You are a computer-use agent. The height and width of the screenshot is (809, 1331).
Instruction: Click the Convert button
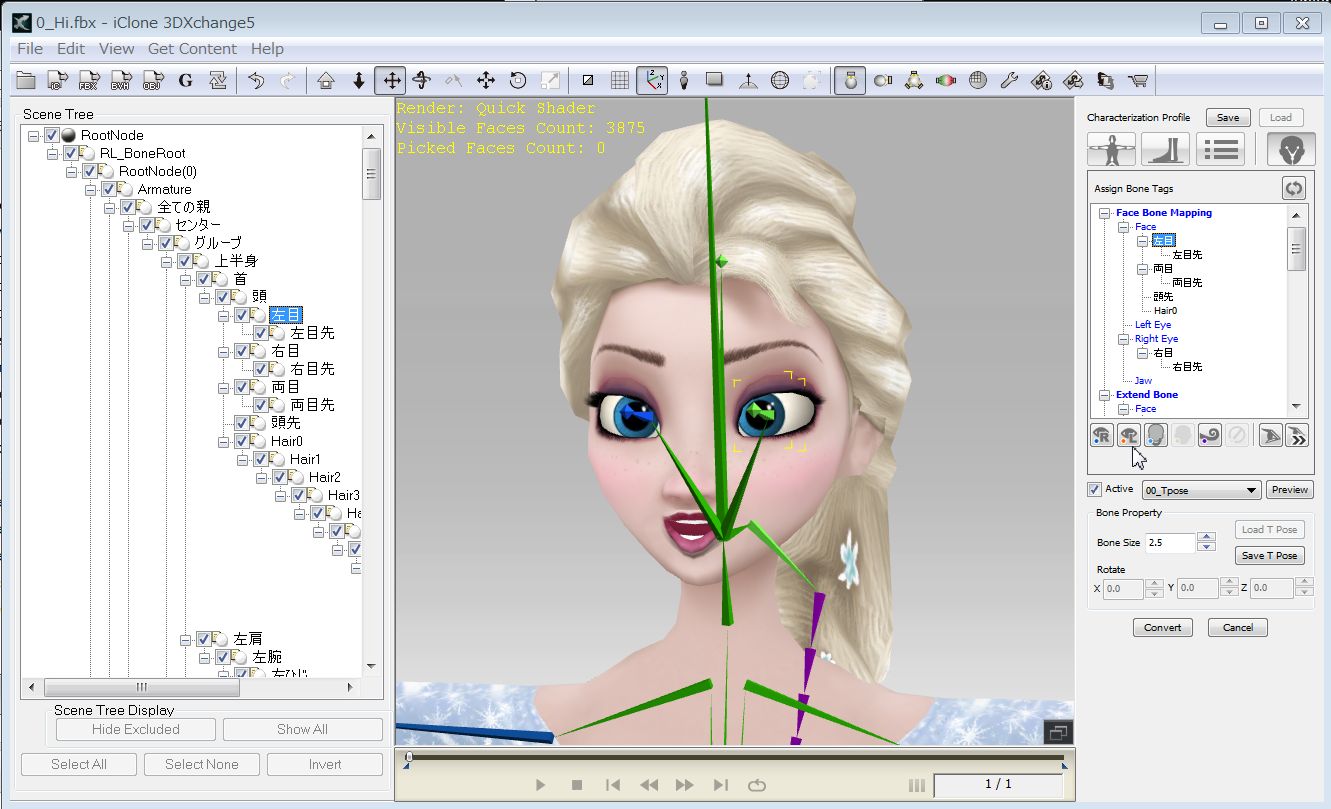(x=1162, y=627)
